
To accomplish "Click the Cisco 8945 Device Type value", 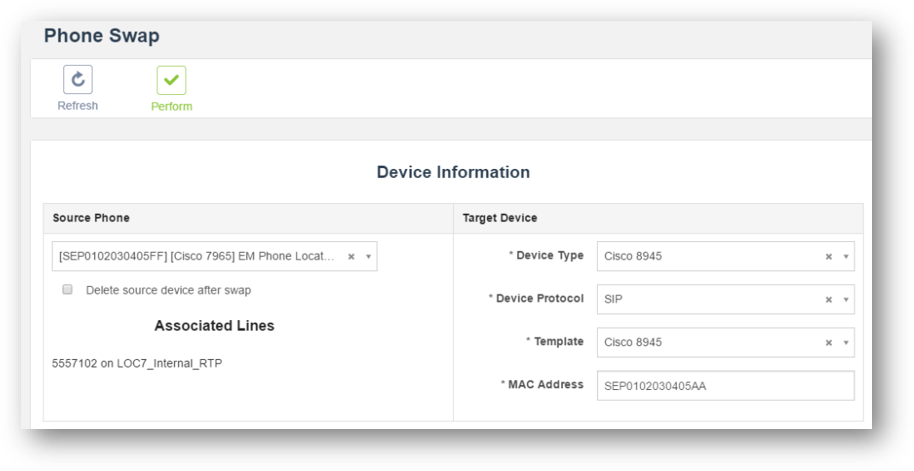I will click(633, 257).
